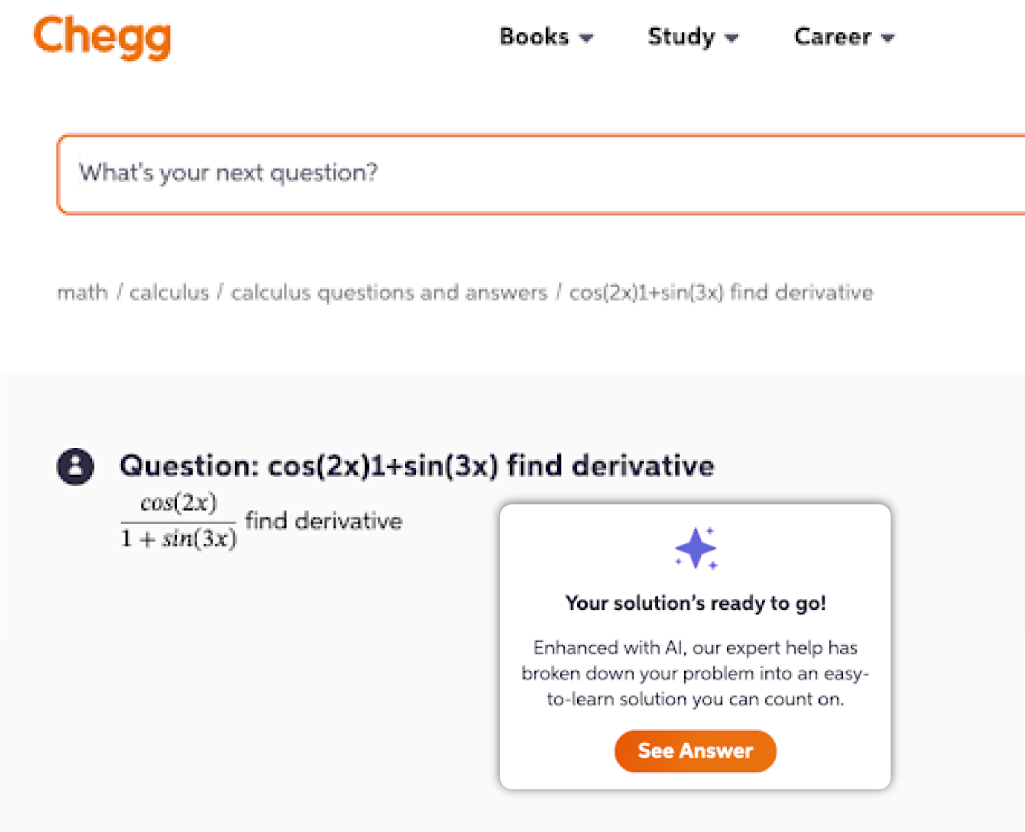Click "Your solution's ready to go!" heading
Viewport: 1025px width, 832px height.
pos(695,603)
